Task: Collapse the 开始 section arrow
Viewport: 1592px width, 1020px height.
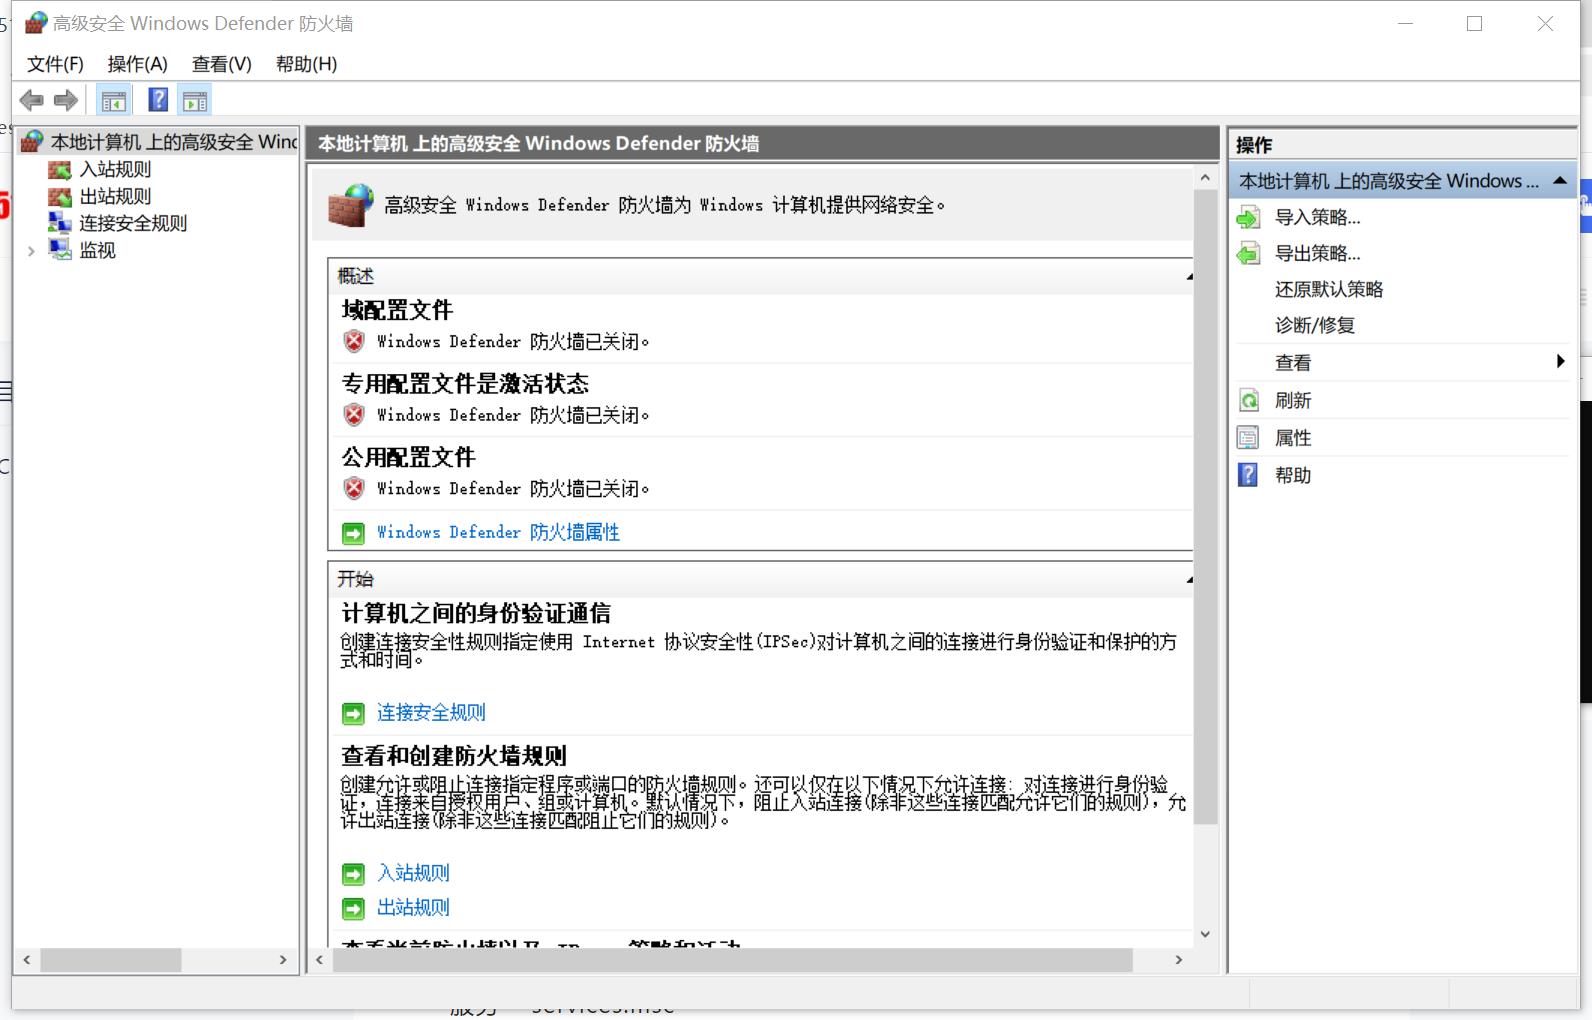Action: click(x=1189, y=580)
